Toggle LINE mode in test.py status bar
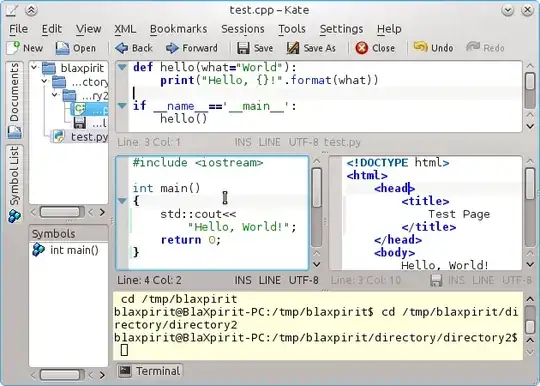Viewport: 540px width, 386px height. pyautogui.click(x=269, y=142)
